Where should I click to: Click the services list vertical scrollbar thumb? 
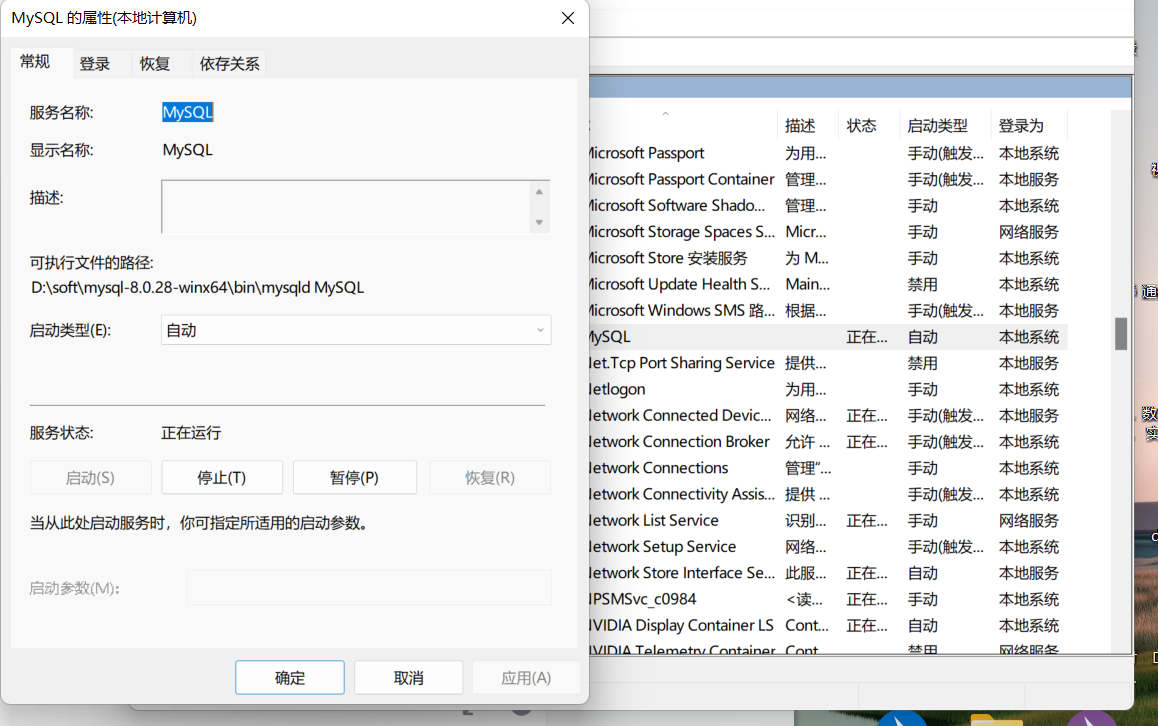[1121, 334]
